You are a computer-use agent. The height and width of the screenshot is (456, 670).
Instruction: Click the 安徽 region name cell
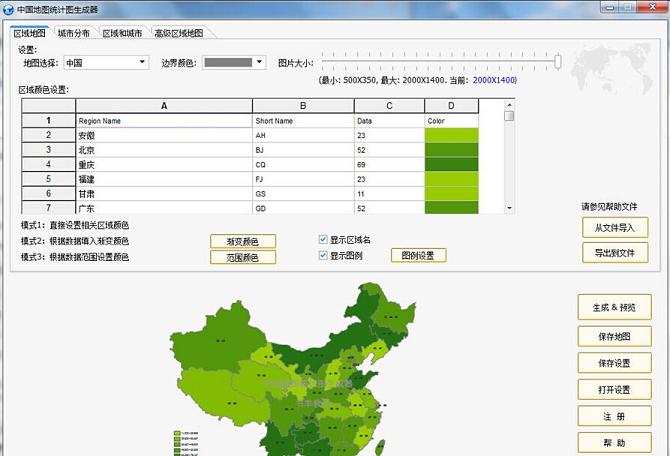coord(164,135)
